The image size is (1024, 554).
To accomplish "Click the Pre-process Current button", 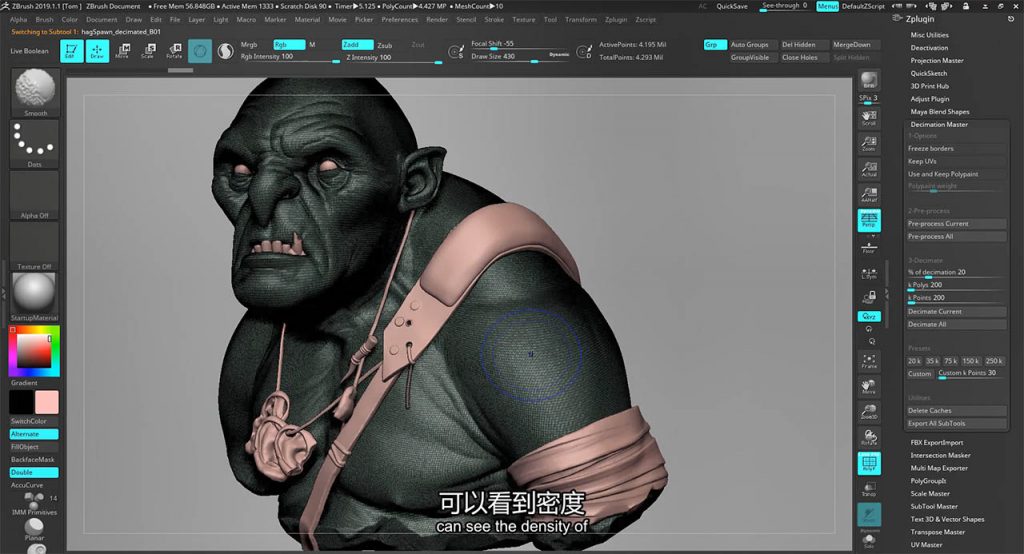I will pyautogui.click(x=956, y=223).
